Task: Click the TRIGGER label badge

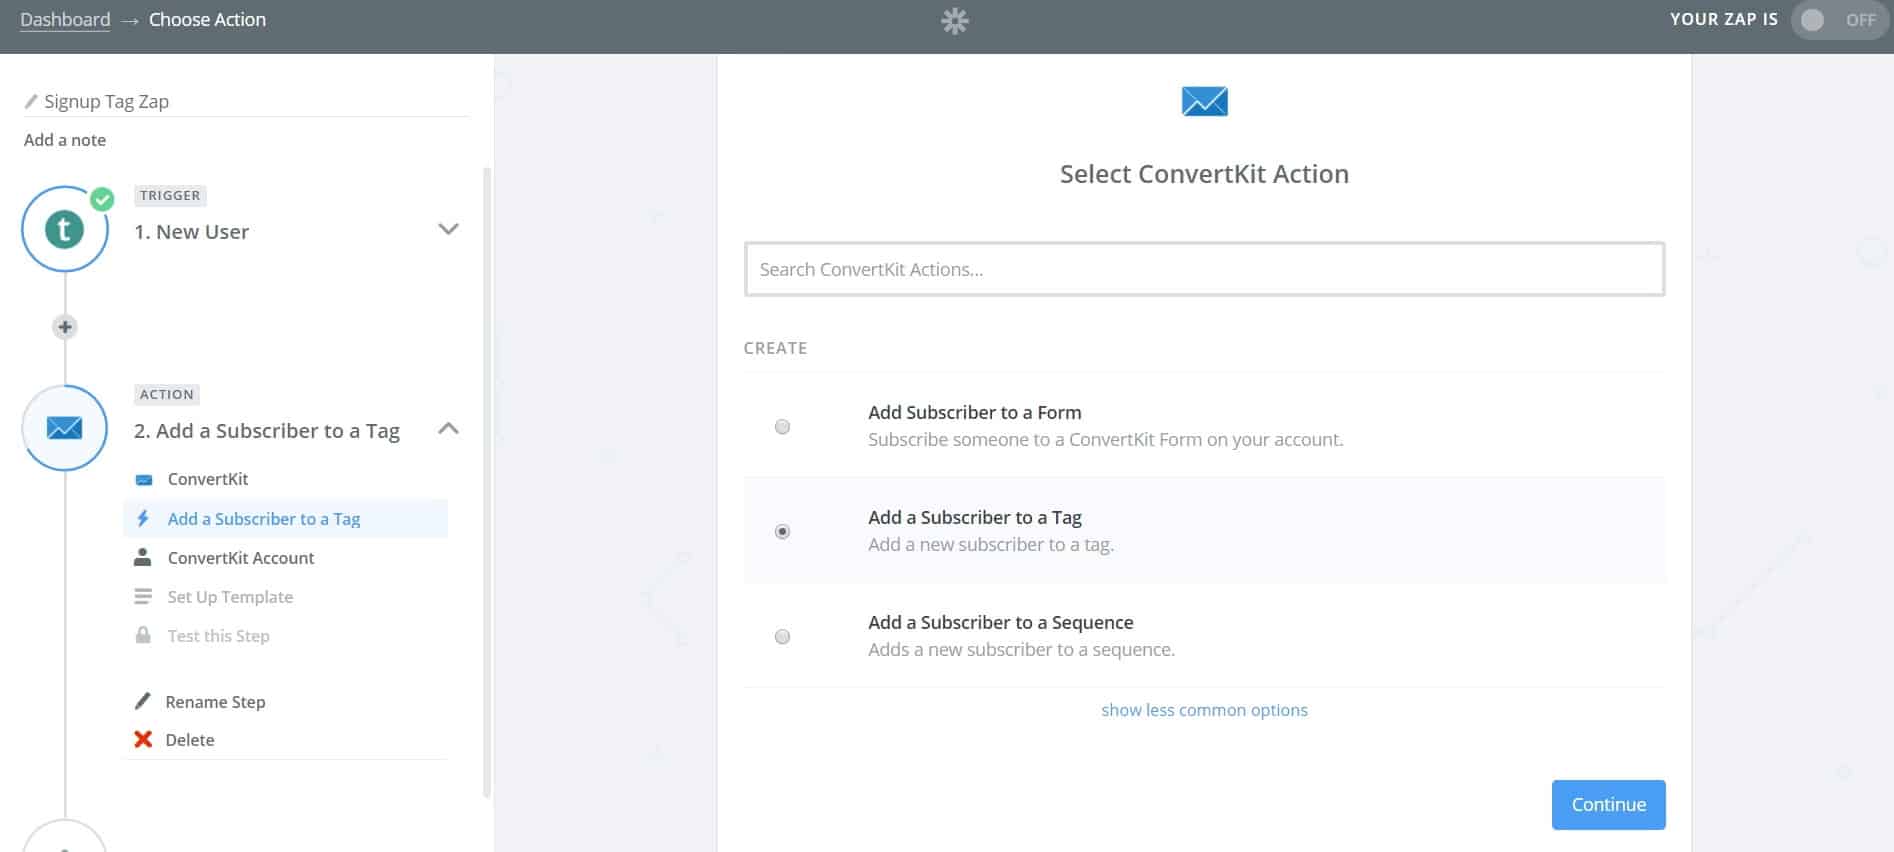Action: tap(170, 196)
